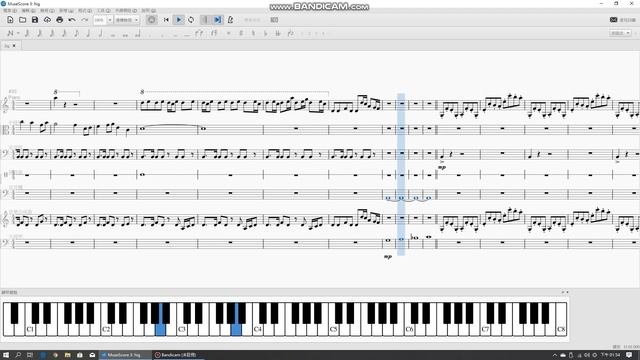This screenshot has height=360, width=640.
Task: Save the score with the floppy icon
Action: click(x=35, y=20)
